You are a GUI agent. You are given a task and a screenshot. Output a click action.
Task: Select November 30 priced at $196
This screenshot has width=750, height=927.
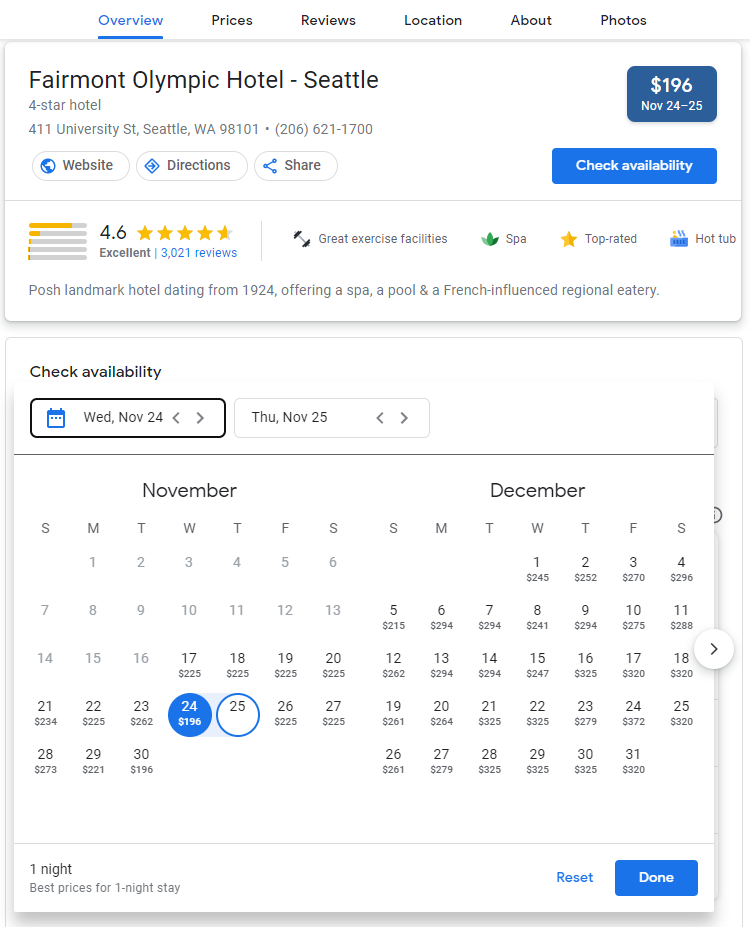(141, 760)
